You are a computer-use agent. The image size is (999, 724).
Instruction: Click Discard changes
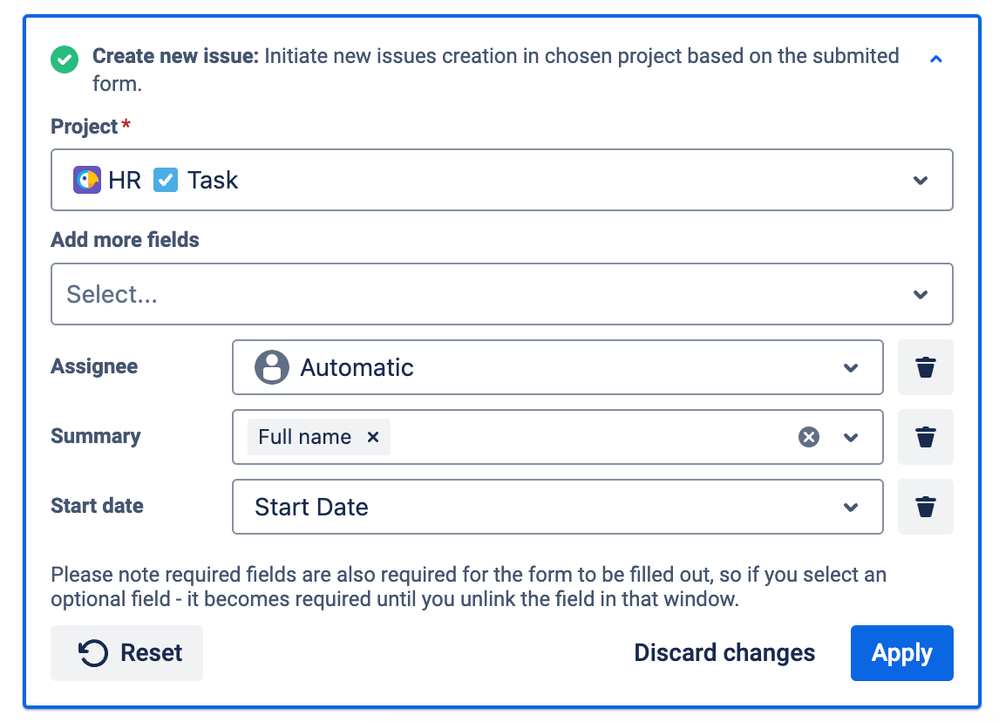click(x=724, y=653)
